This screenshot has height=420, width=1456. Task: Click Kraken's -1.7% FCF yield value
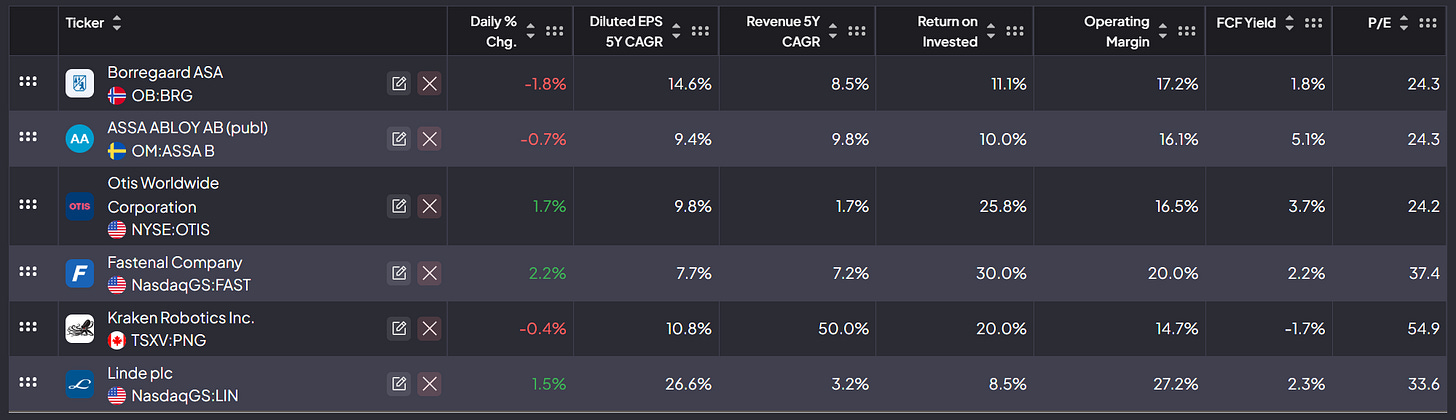(x=1306, y=328)
